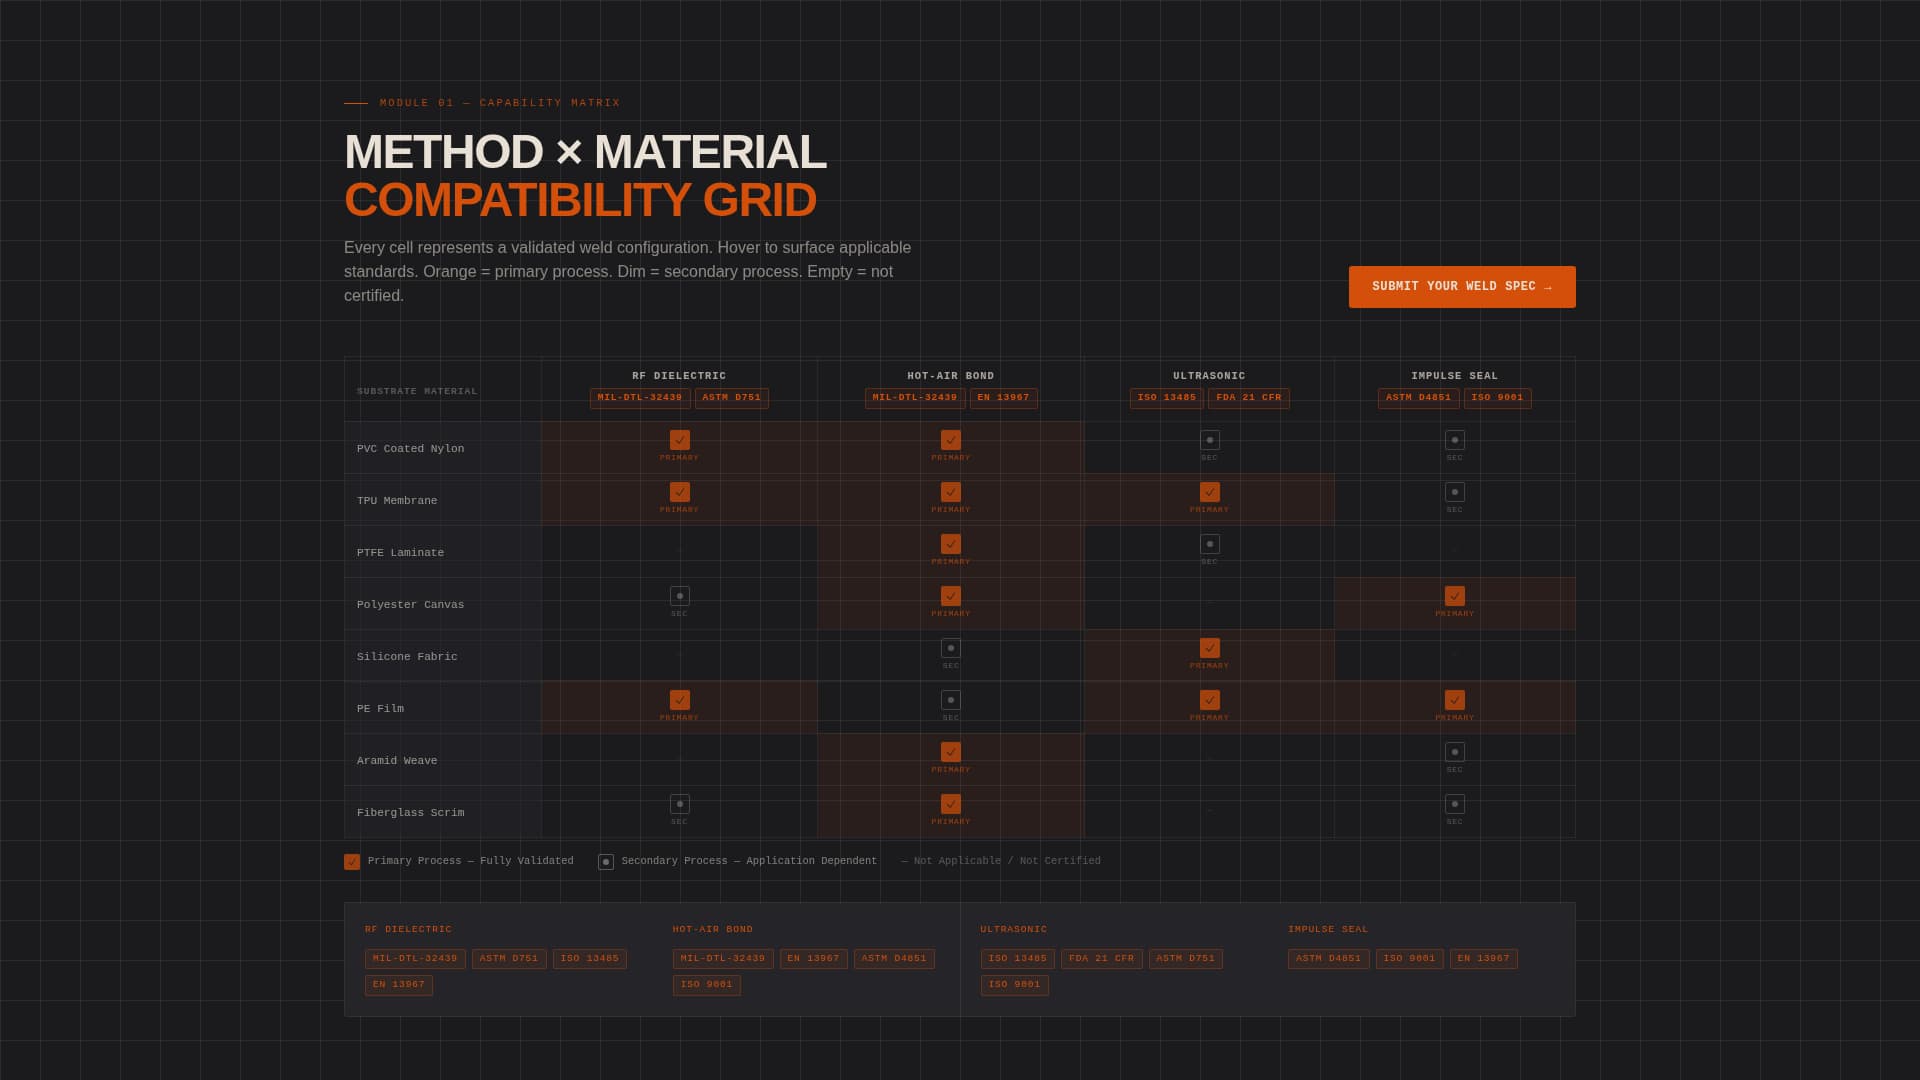Open the MIL-DTL-32439 badge under RF Dielectric

pos(639,398)
